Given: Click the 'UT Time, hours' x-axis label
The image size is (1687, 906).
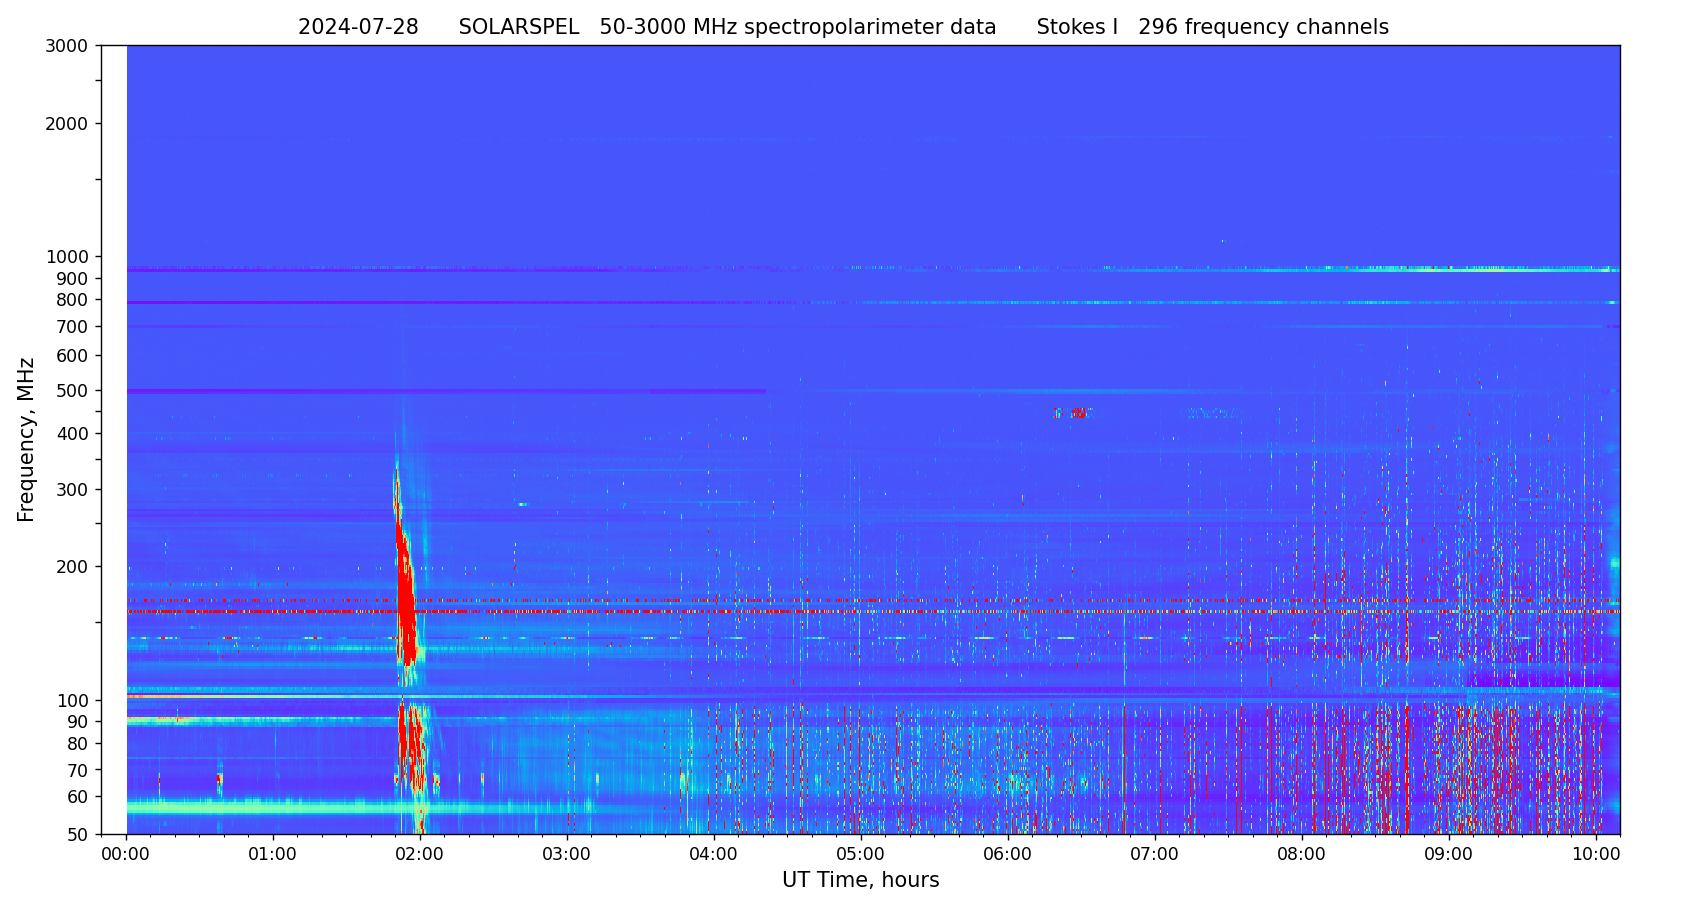Looking at the screenshot, I should 861,880.
